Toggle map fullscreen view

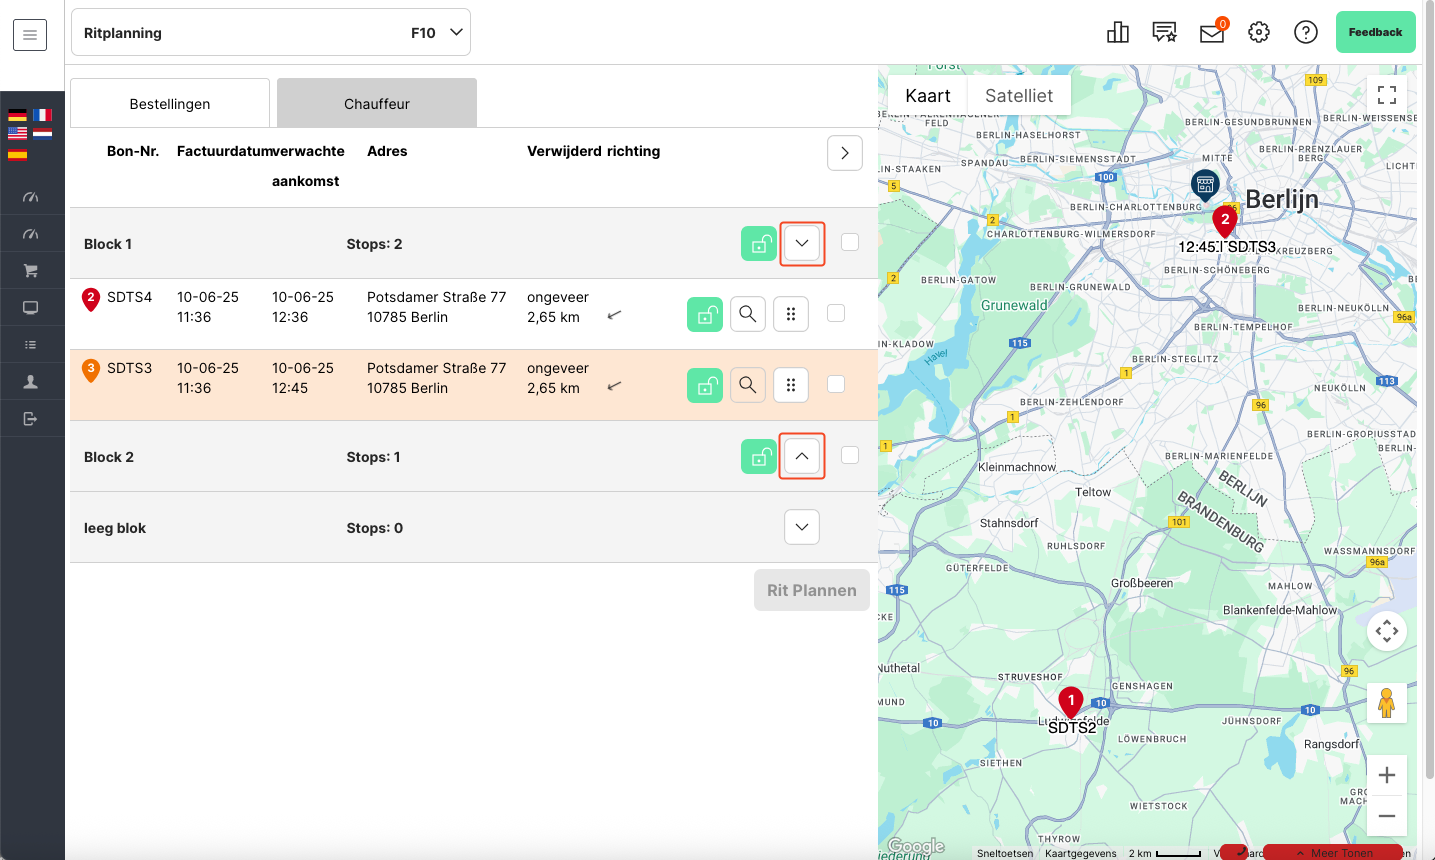(x=1387, y=95)
